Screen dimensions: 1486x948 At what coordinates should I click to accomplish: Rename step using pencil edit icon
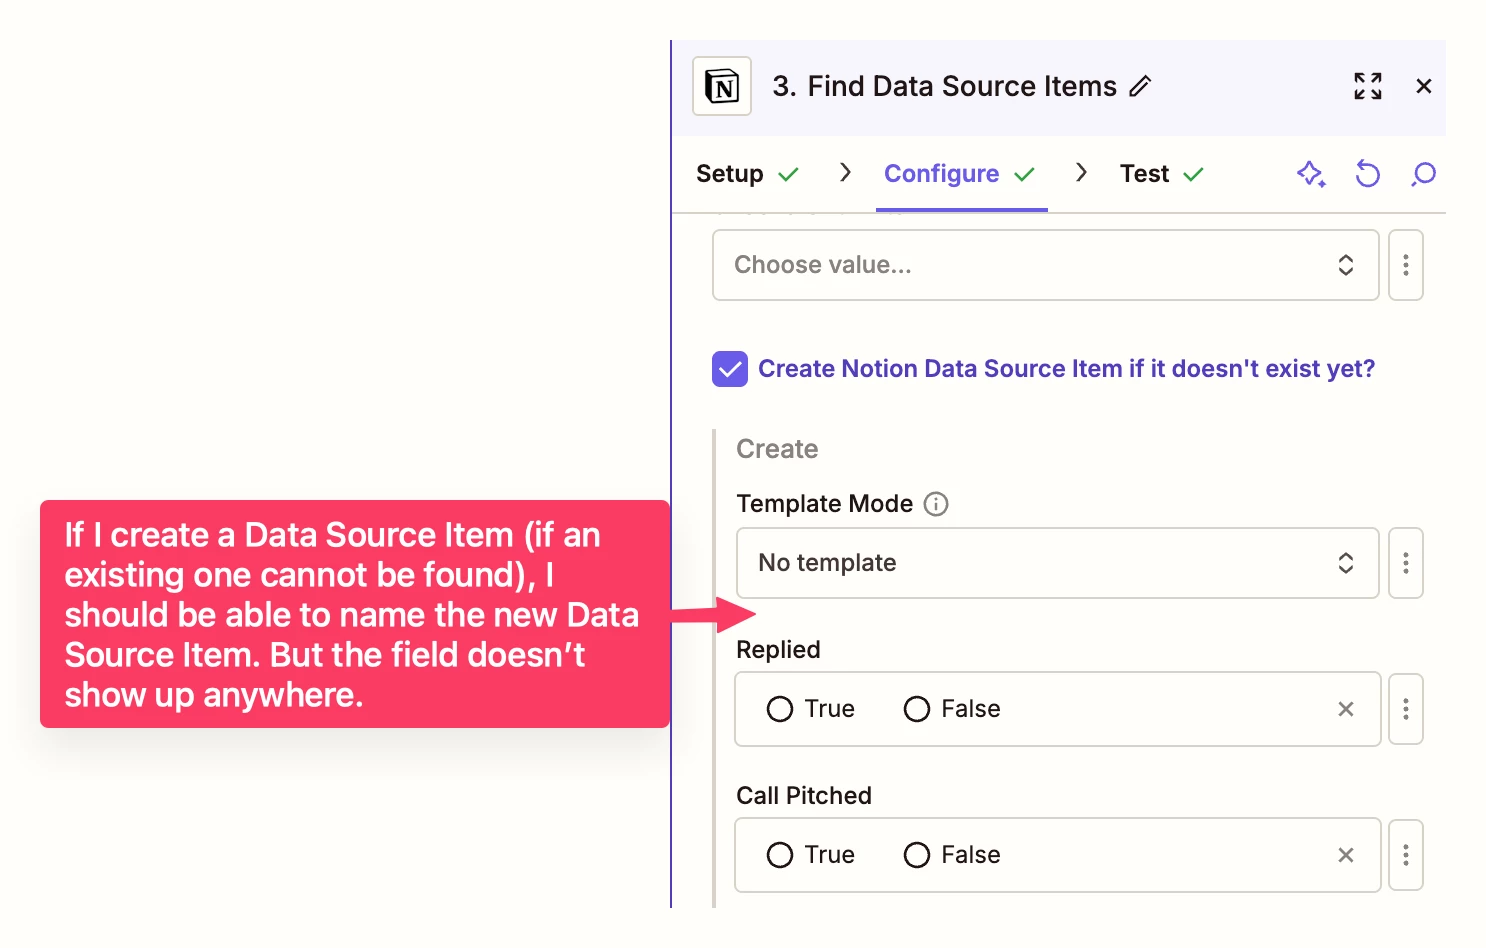click(1140, 87)
